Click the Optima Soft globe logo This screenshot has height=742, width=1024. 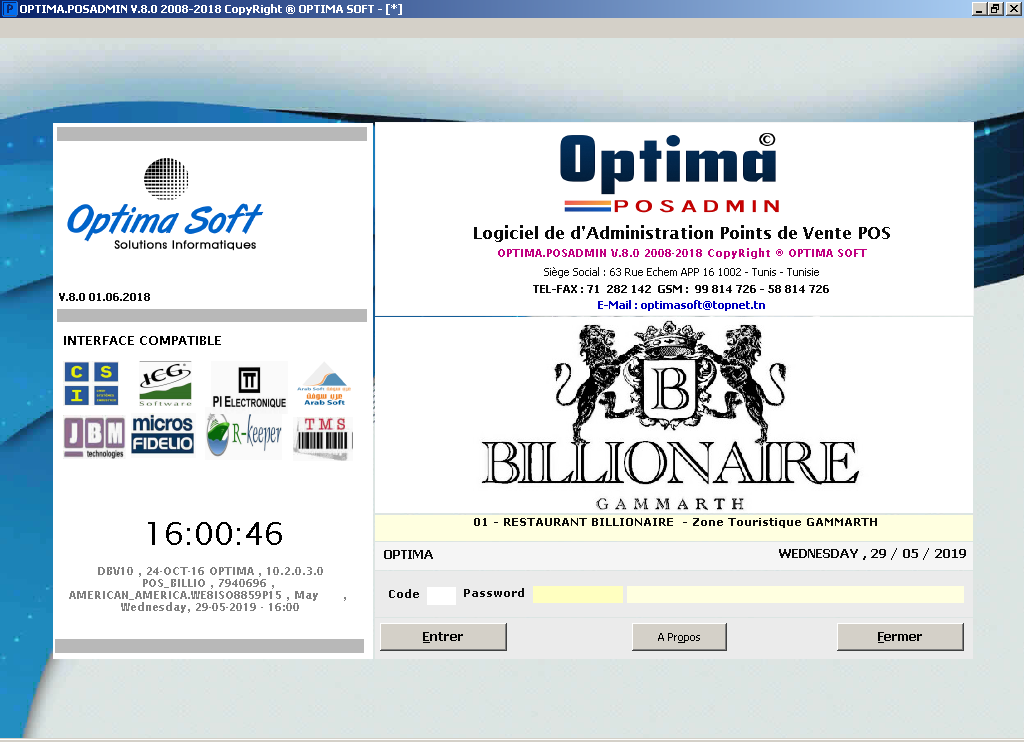click(165, 204)
